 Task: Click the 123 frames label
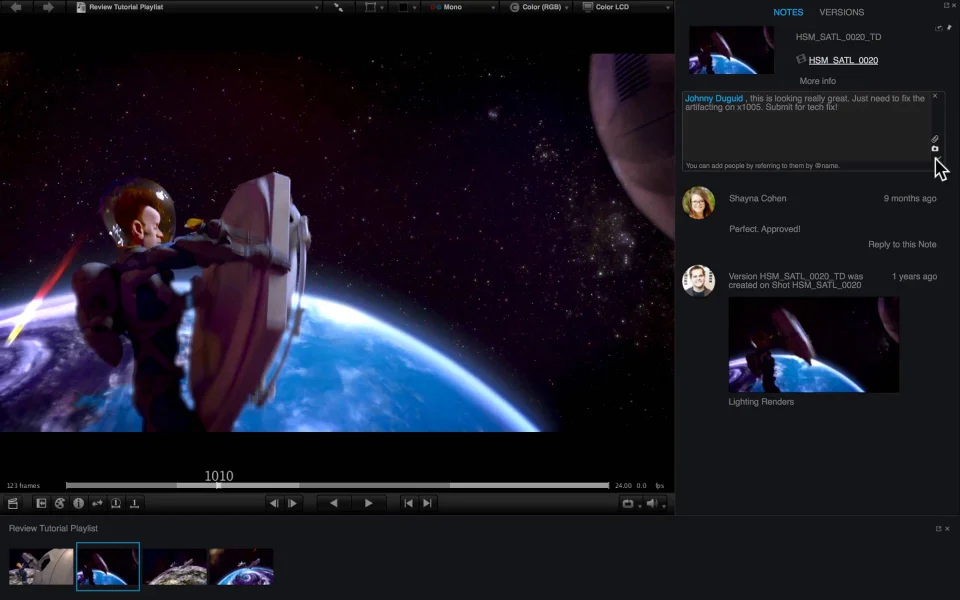pyautogui.click(x=23, y=486)
